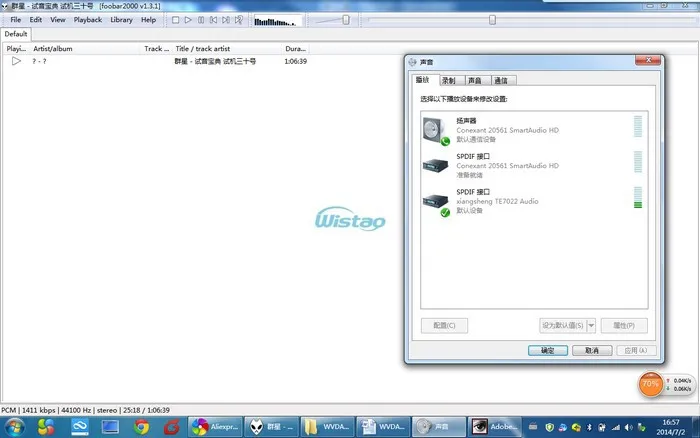This screenshot has height=438, width=700.
Task: Click the Bluetooth tray icon
Action: point(589,427)
